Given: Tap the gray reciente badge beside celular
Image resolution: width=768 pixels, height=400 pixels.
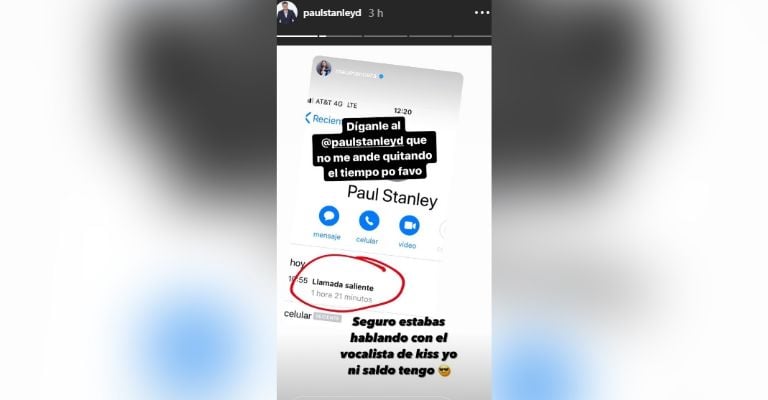Looking at the screenshot, I should pos(327,317).
